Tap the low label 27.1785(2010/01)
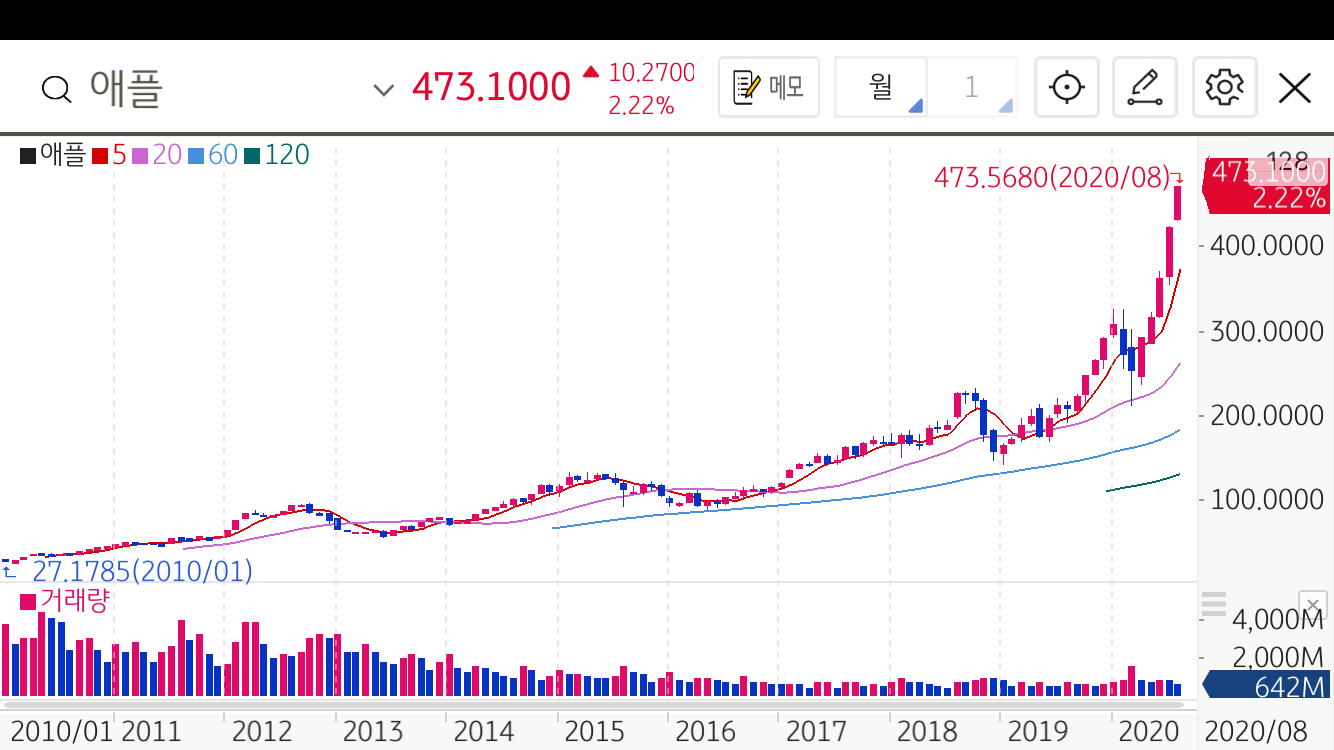Viewport: 1334px width, 750px height. click(142, 572)
